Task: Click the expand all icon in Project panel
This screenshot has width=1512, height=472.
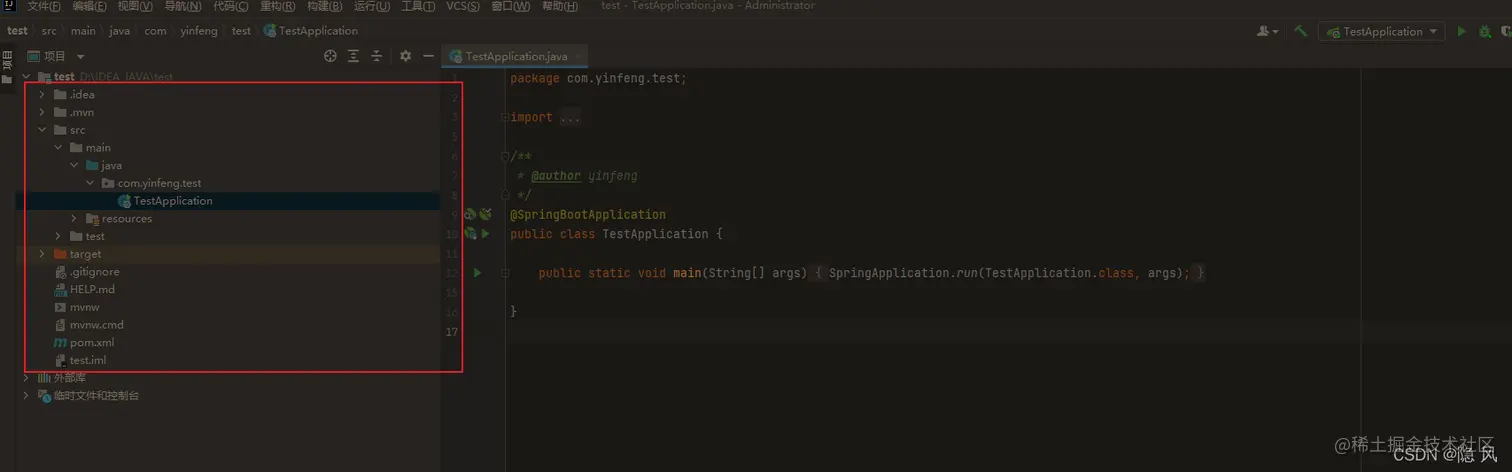Action: (353, 56)
